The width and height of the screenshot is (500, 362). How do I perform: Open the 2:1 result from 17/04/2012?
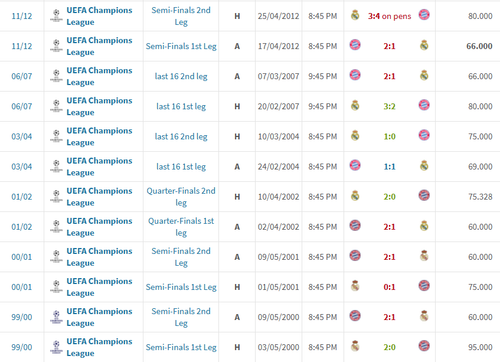[389, 46]
